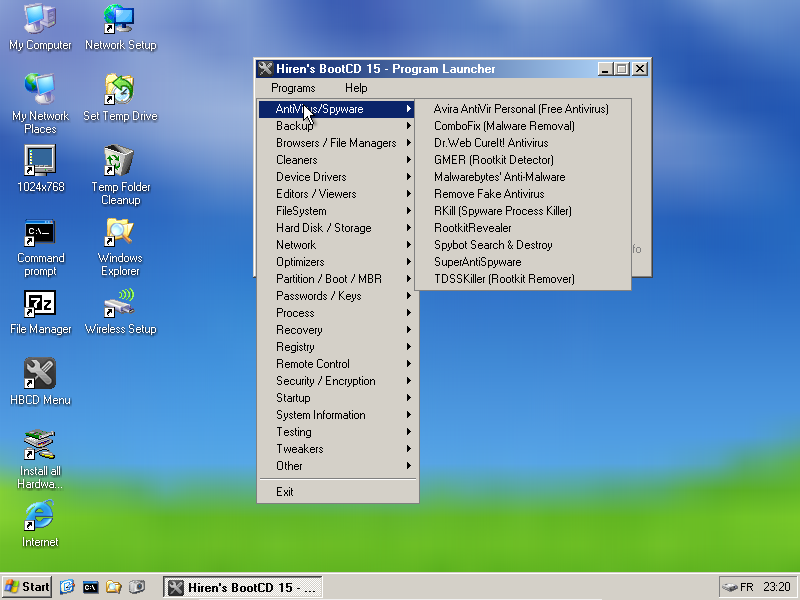Launch TDSSKiller (Rootkit Remover)

(x=523, y=279)
